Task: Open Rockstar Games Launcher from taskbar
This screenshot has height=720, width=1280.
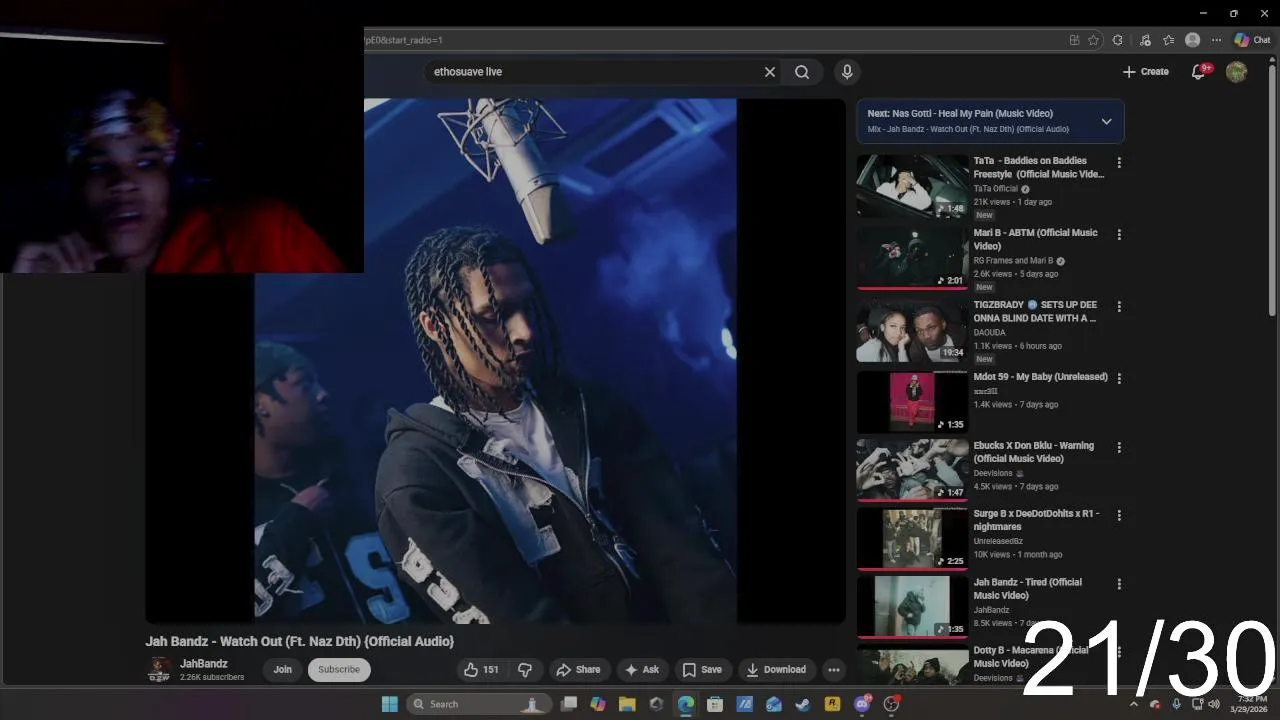Action: coord(832,704)
